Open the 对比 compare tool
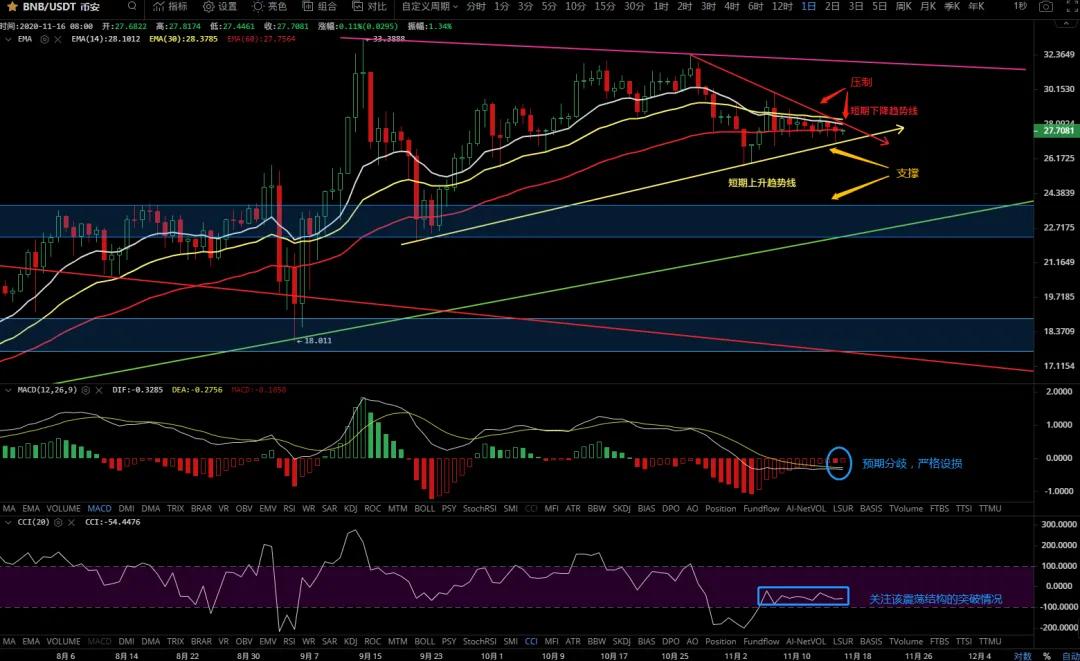Image resolution: width=1080 pixels, height=661 pixels. click(368, 6)
